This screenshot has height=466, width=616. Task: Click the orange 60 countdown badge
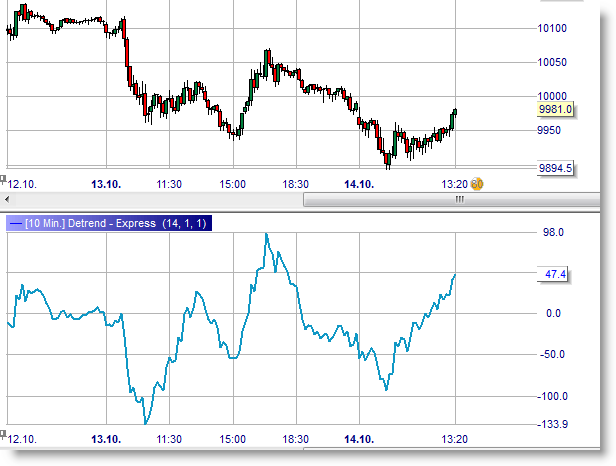coord(477,184)
